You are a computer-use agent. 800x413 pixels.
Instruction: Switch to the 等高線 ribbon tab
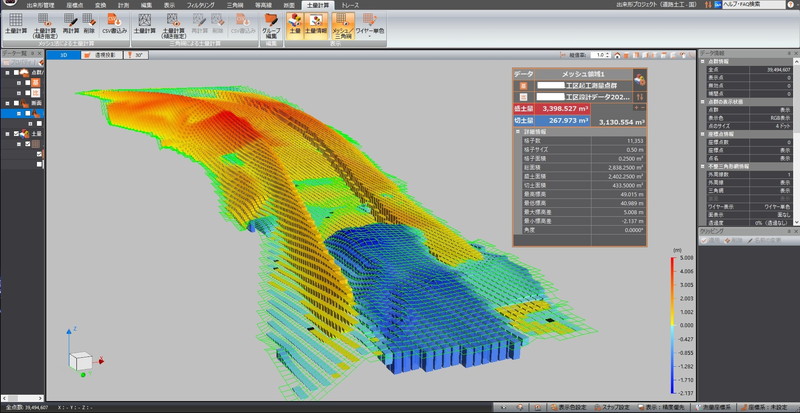(265, 5)
